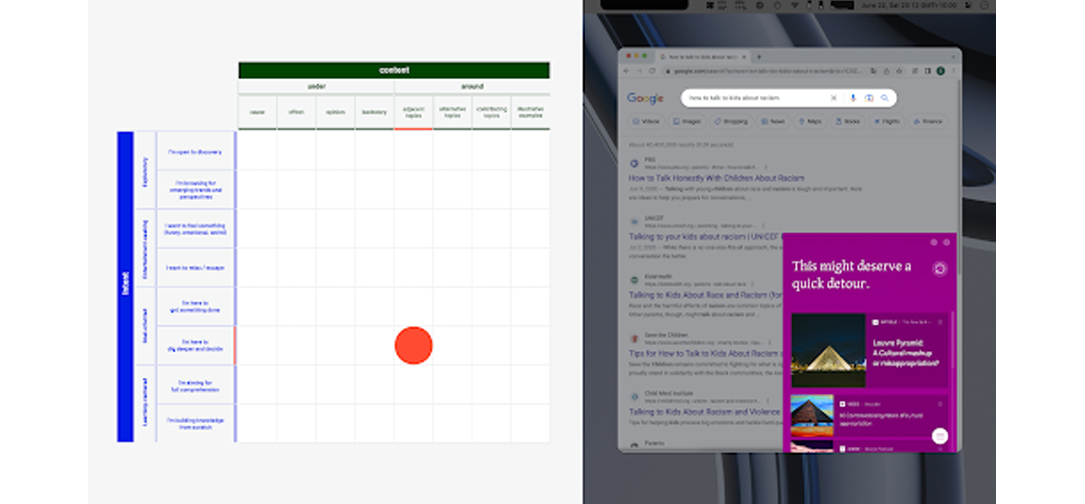Viewport: 1085px width, 504px height.
Task: Select the News search filter
Action: pos(772,121)
